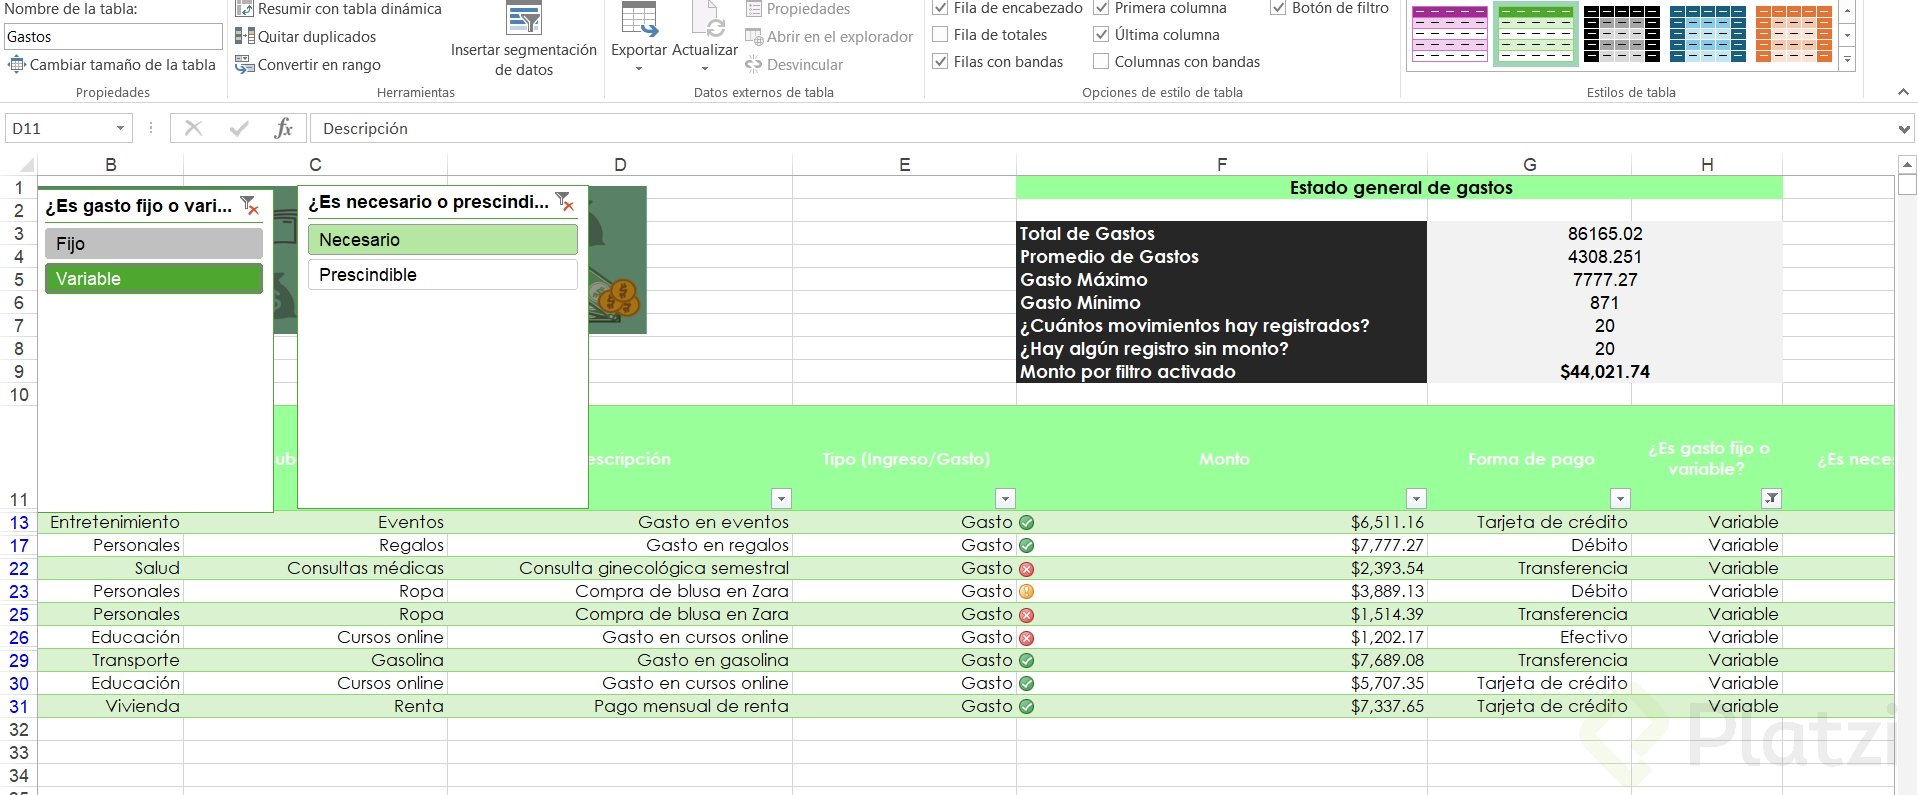Select the Necesario slicer item
The height and width of the screenshot is (795, 1918).
point(443,240)
